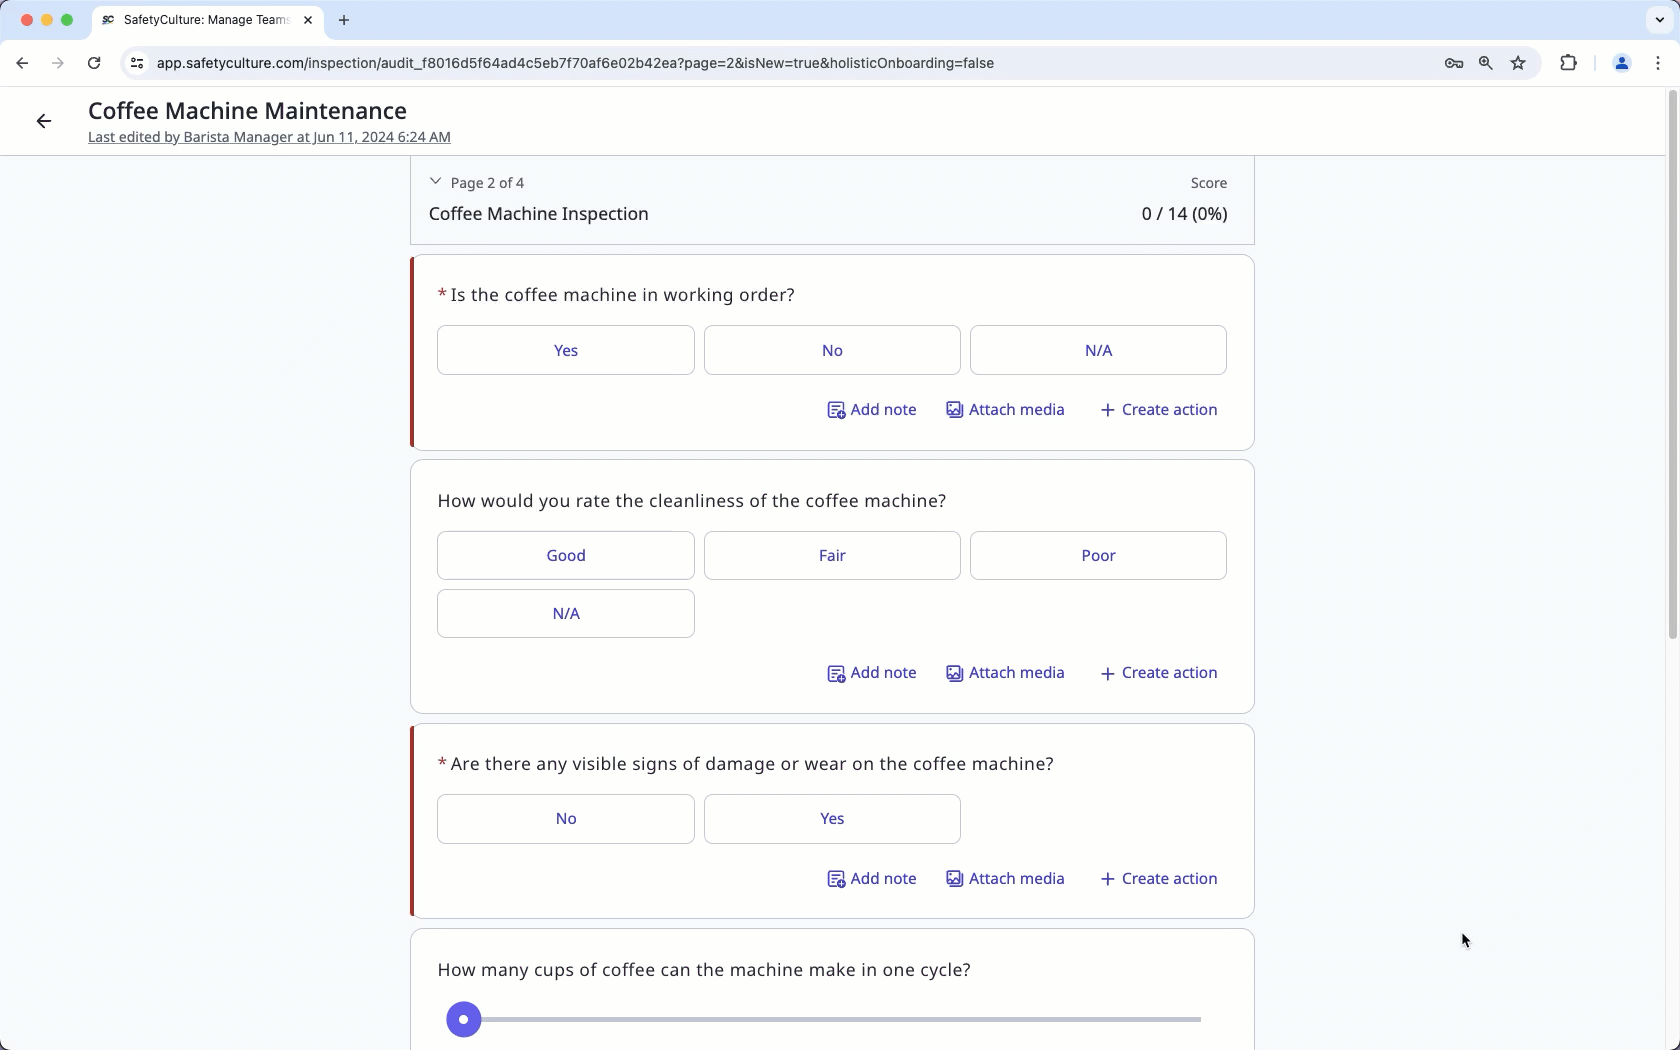The width and height of the screenshot is (1680, 1050).
Task: Attach media to working order question
Action: pyautogui.click(x=1005, y=410)
